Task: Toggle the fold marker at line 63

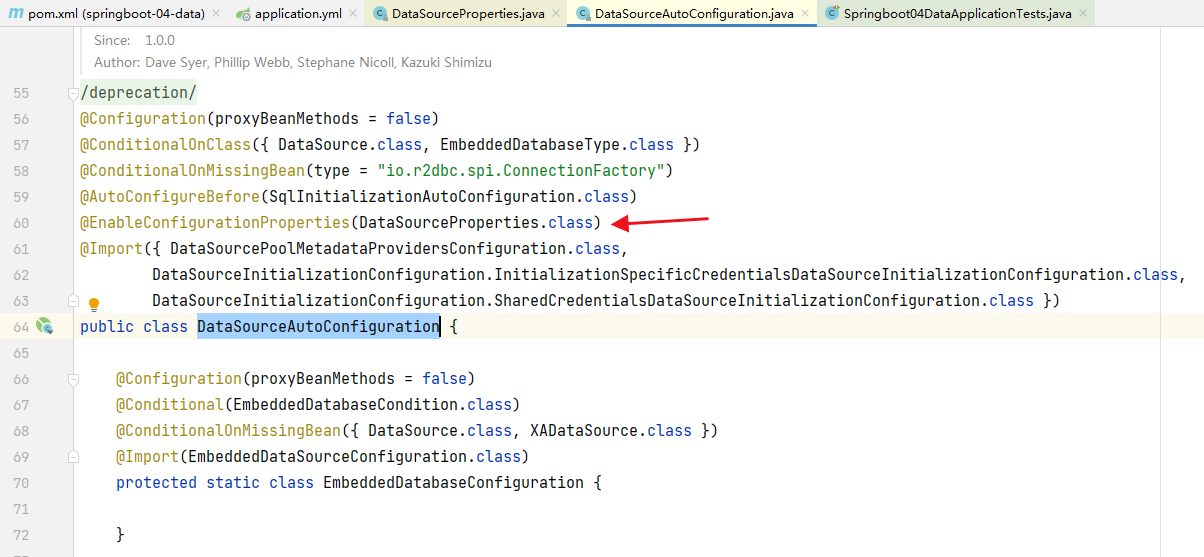Action: pos(72,300)
